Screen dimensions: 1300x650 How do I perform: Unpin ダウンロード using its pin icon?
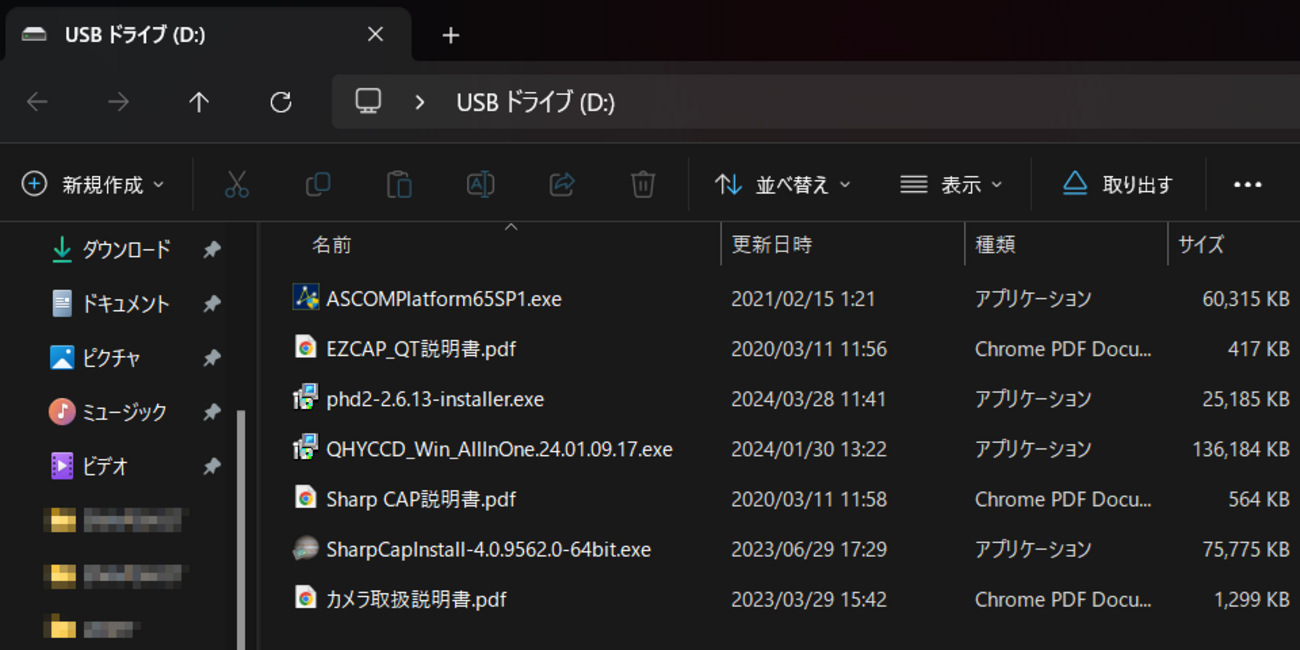[211, 250]
